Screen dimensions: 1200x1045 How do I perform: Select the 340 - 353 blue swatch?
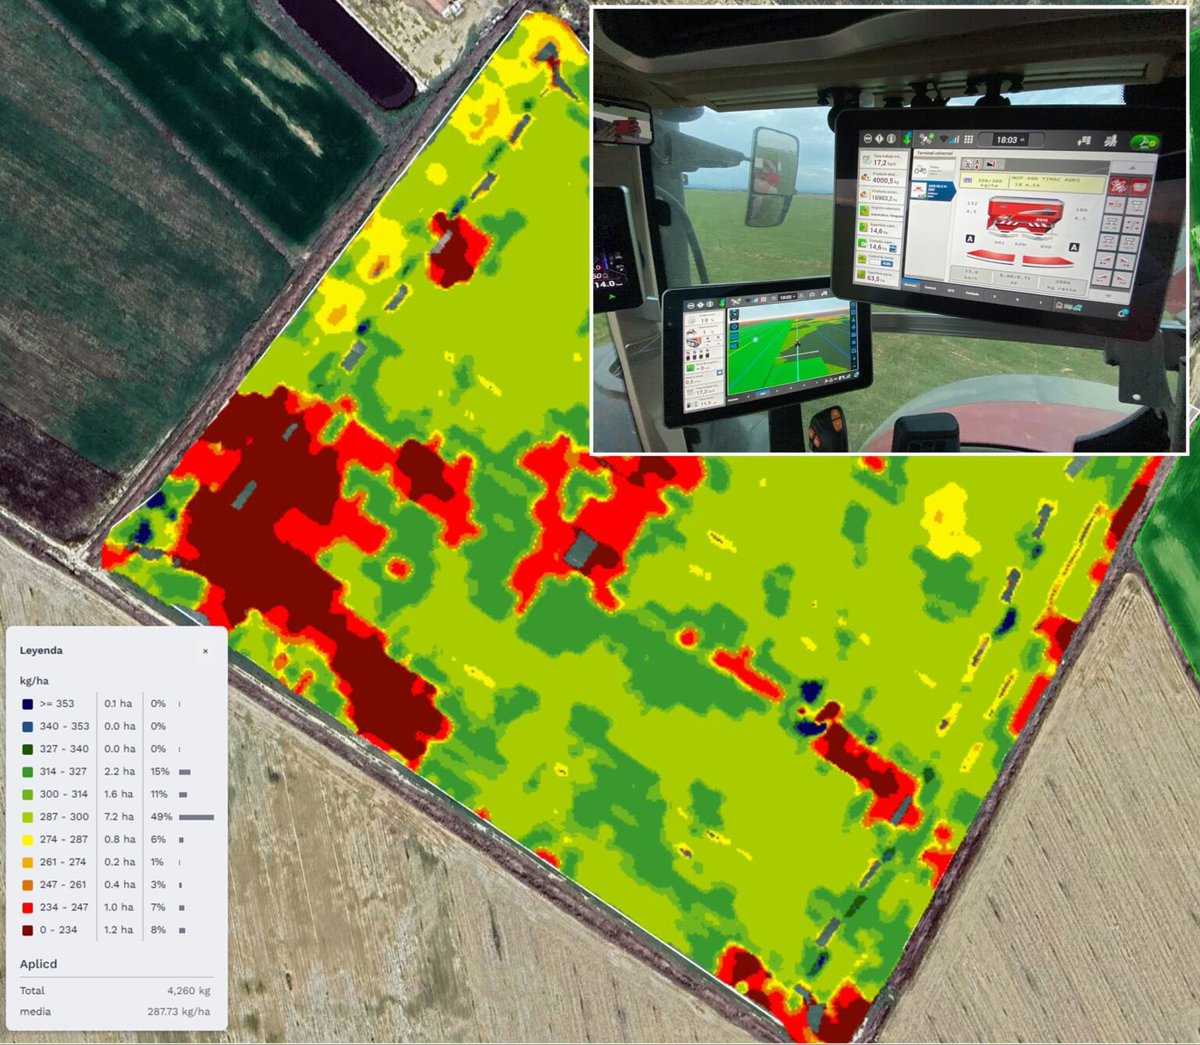pyautogui.click(x=27, y=727)
